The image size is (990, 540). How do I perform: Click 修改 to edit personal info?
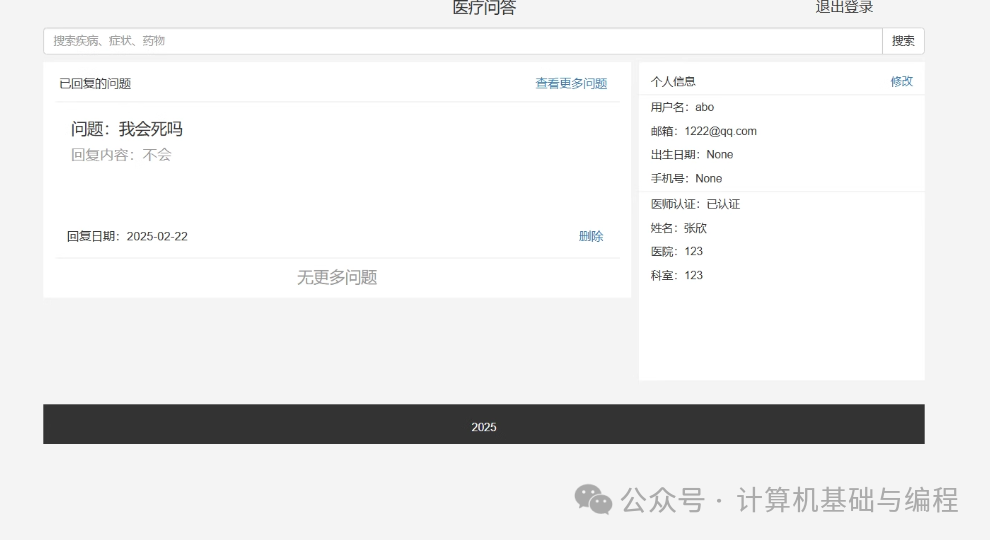click(901, 81)
